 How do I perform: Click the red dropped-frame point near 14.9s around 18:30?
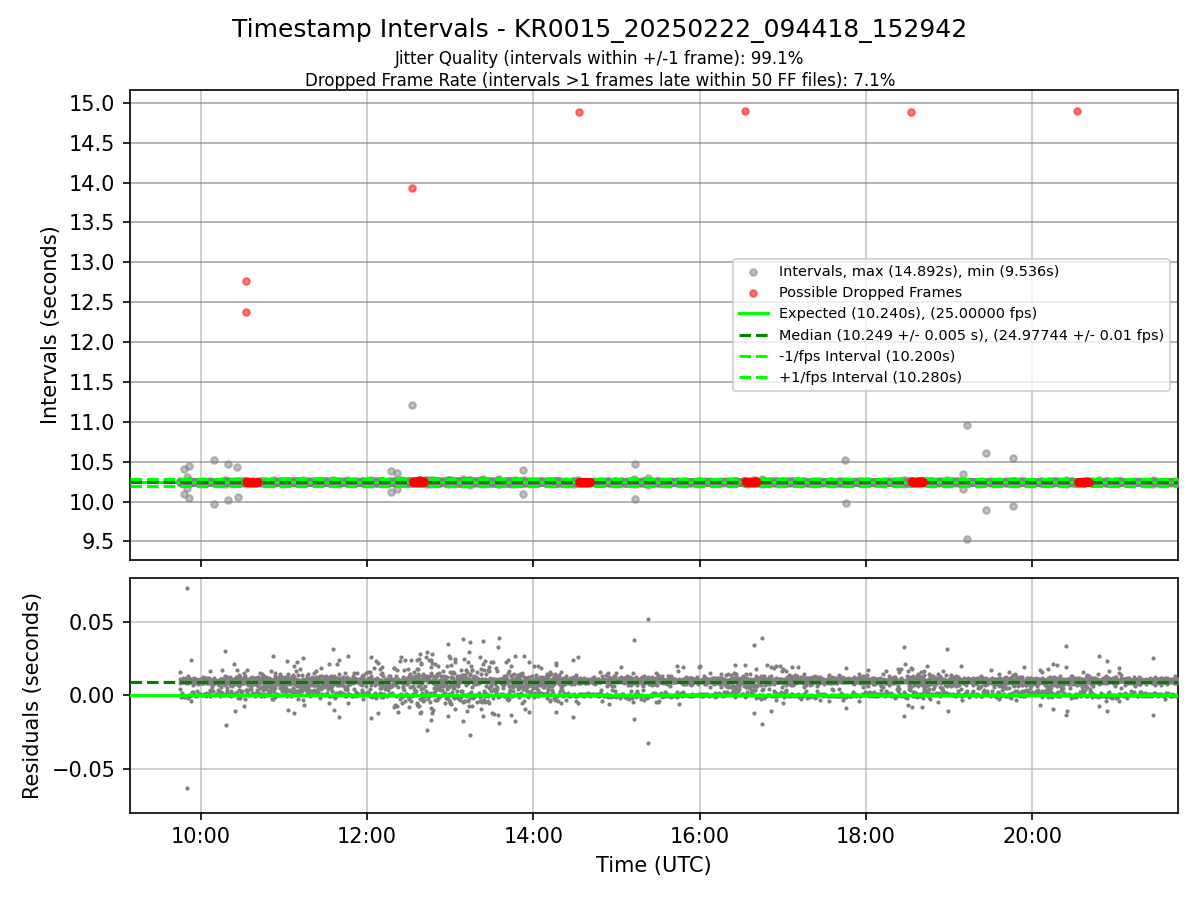click(911, 112)
